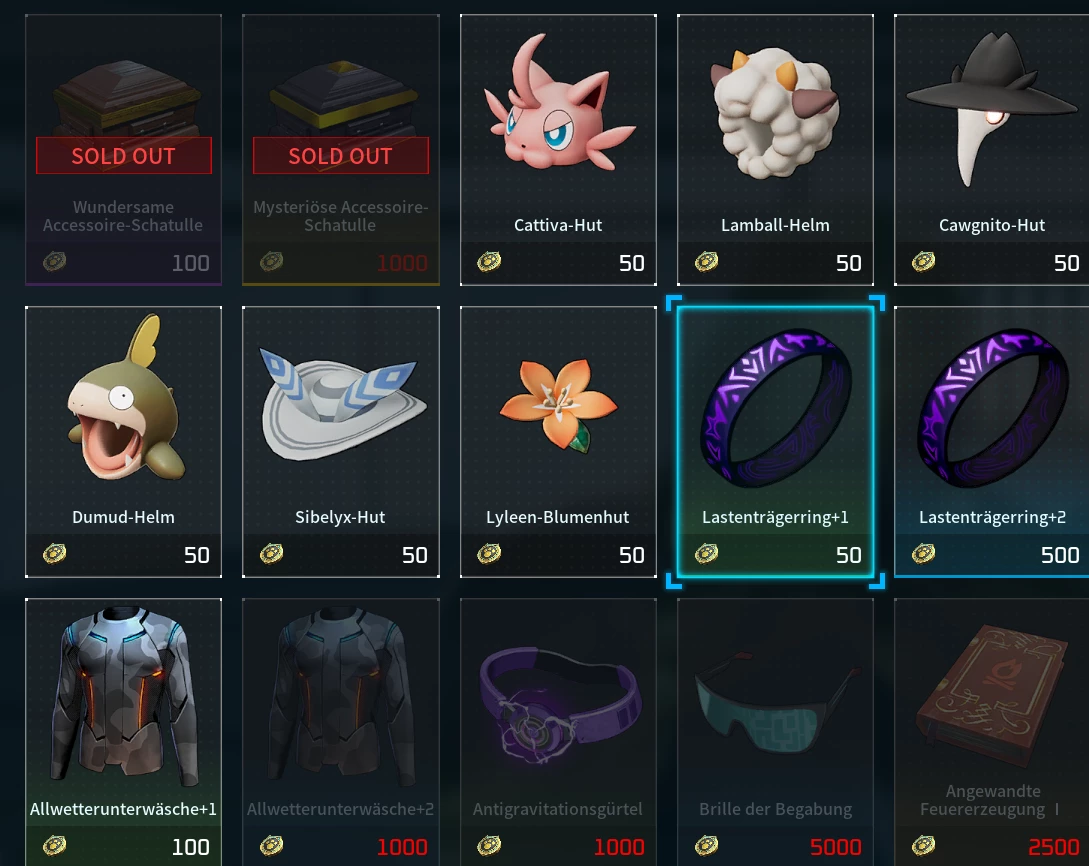
Task: Click the Cattiva-Hut price of 50
Action: [631, 263]
